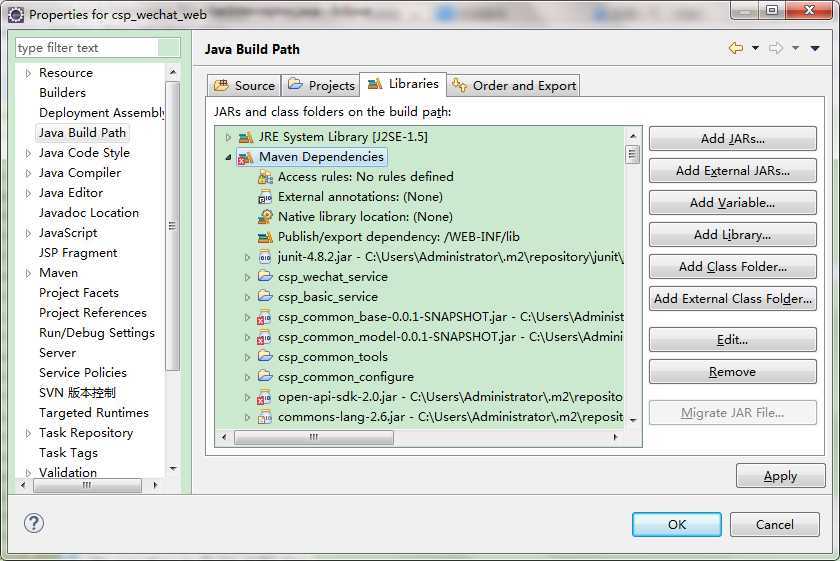Click the commons-lang-2.6.jar icon
This screenshot has width=840, height=561.
coord(265,417)
